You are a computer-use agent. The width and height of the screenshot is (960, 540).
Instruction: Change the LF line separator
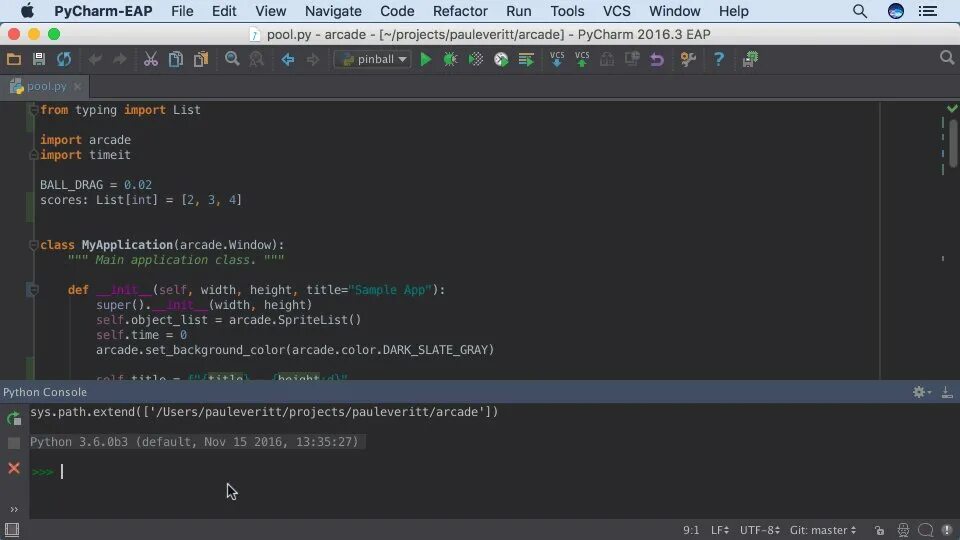tap(719, 530)
